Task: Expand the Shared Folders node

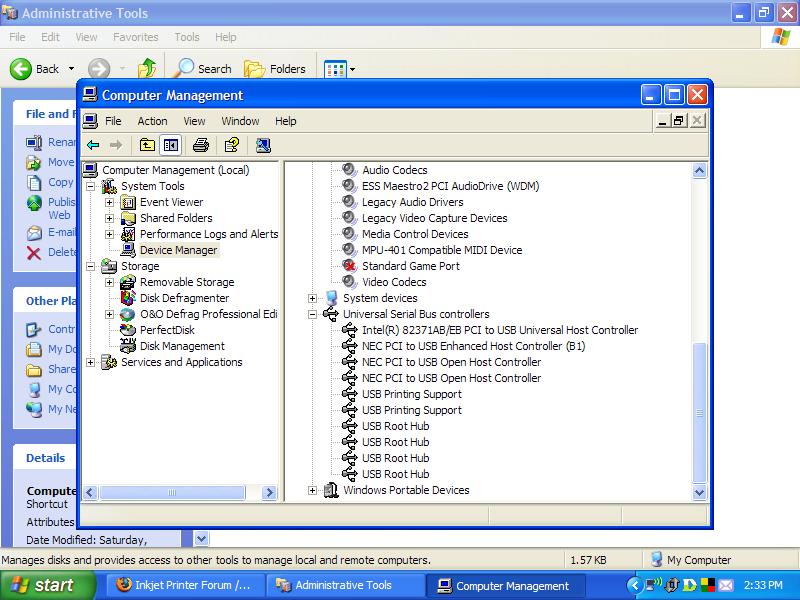Action: tap(109, 218)
